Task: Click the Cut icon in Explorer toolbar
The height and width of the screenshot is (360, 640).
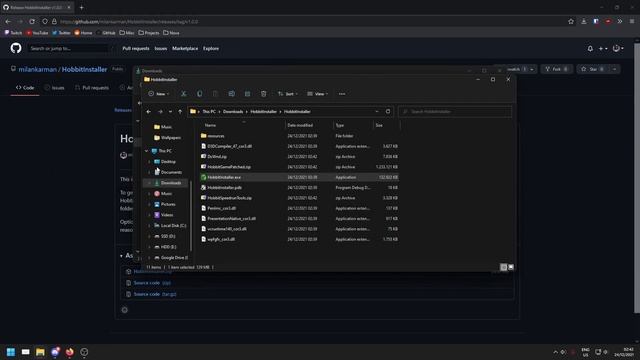Action: pos(184,94)
